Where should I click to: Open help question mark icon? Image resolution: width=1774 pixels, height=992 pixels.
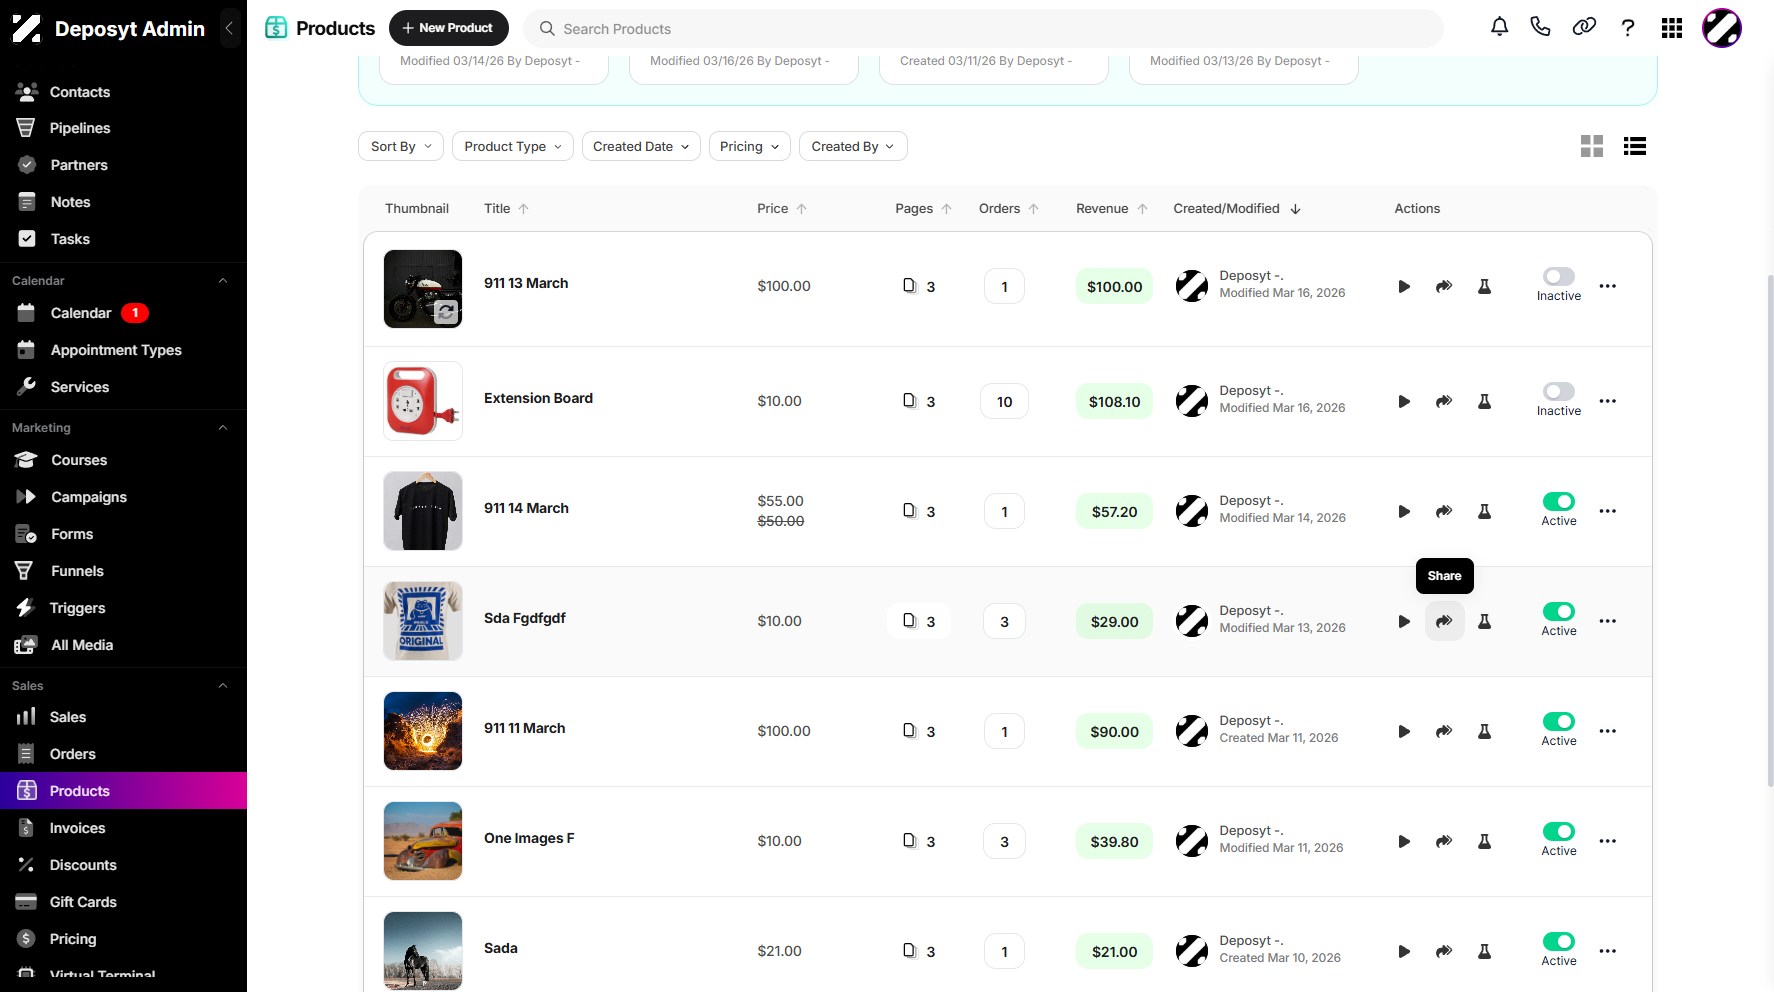pos(1628,28)
